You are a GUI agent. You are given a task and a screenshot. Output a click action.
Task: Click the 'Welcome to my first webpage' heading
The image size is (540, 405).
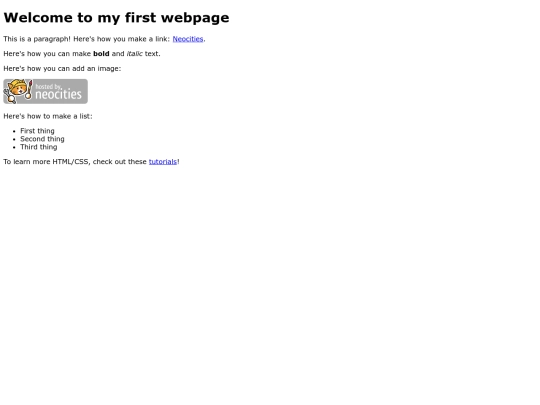pyautogui.click(x=116, y=18)
